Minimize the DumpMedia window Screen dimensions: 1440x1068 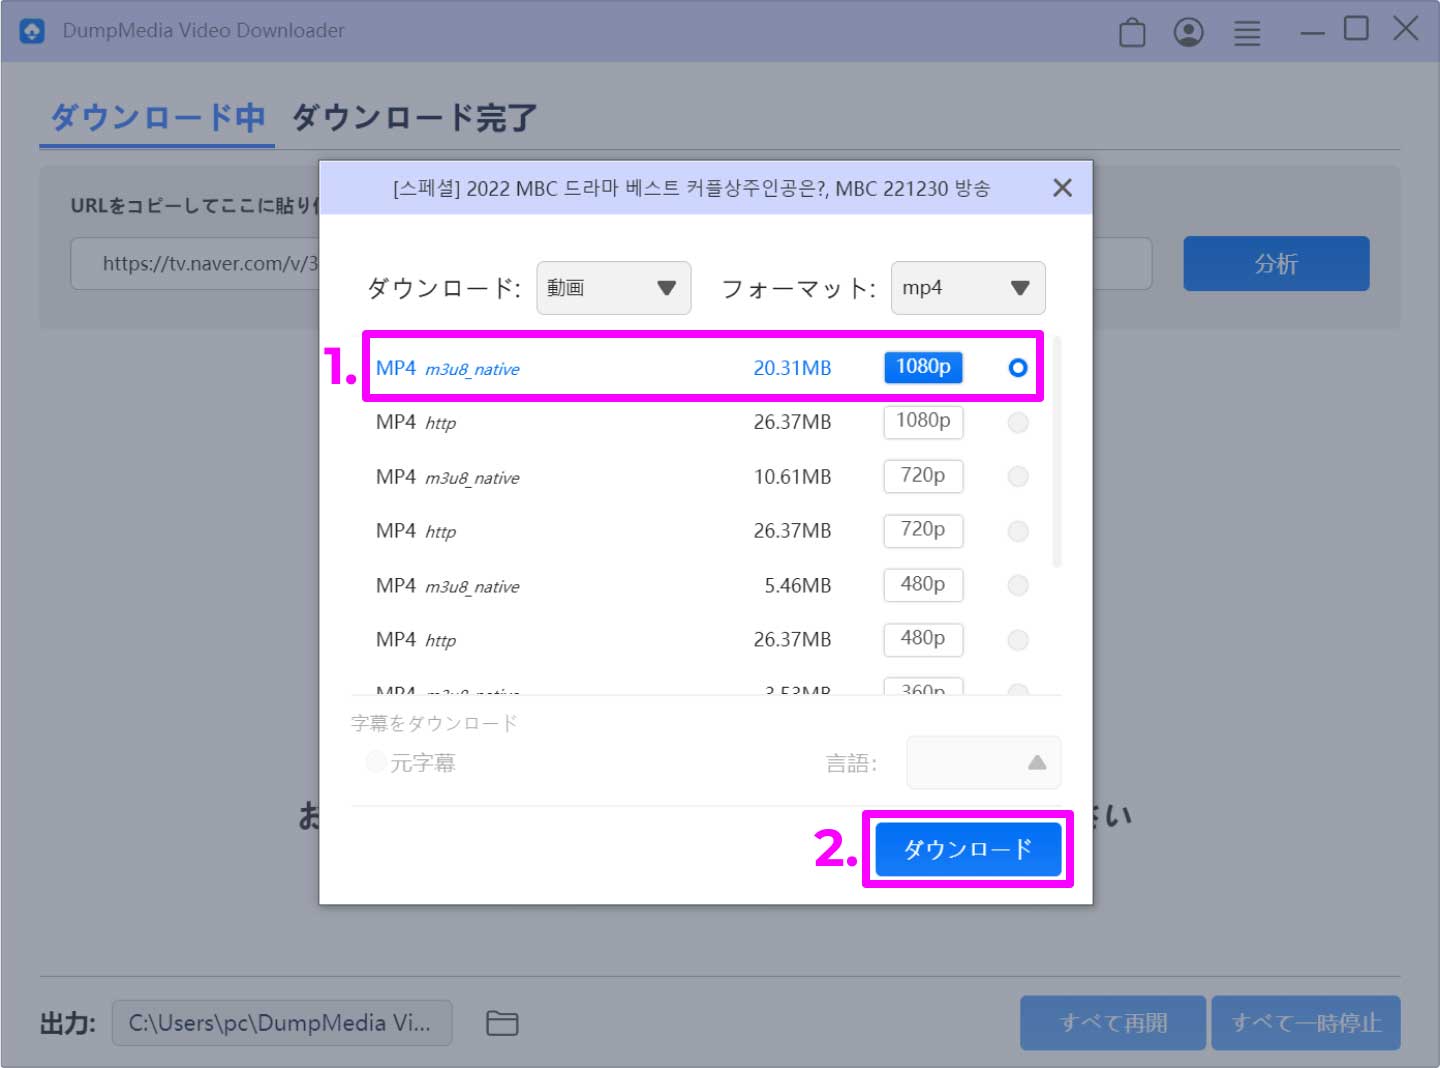(1312, 32)
